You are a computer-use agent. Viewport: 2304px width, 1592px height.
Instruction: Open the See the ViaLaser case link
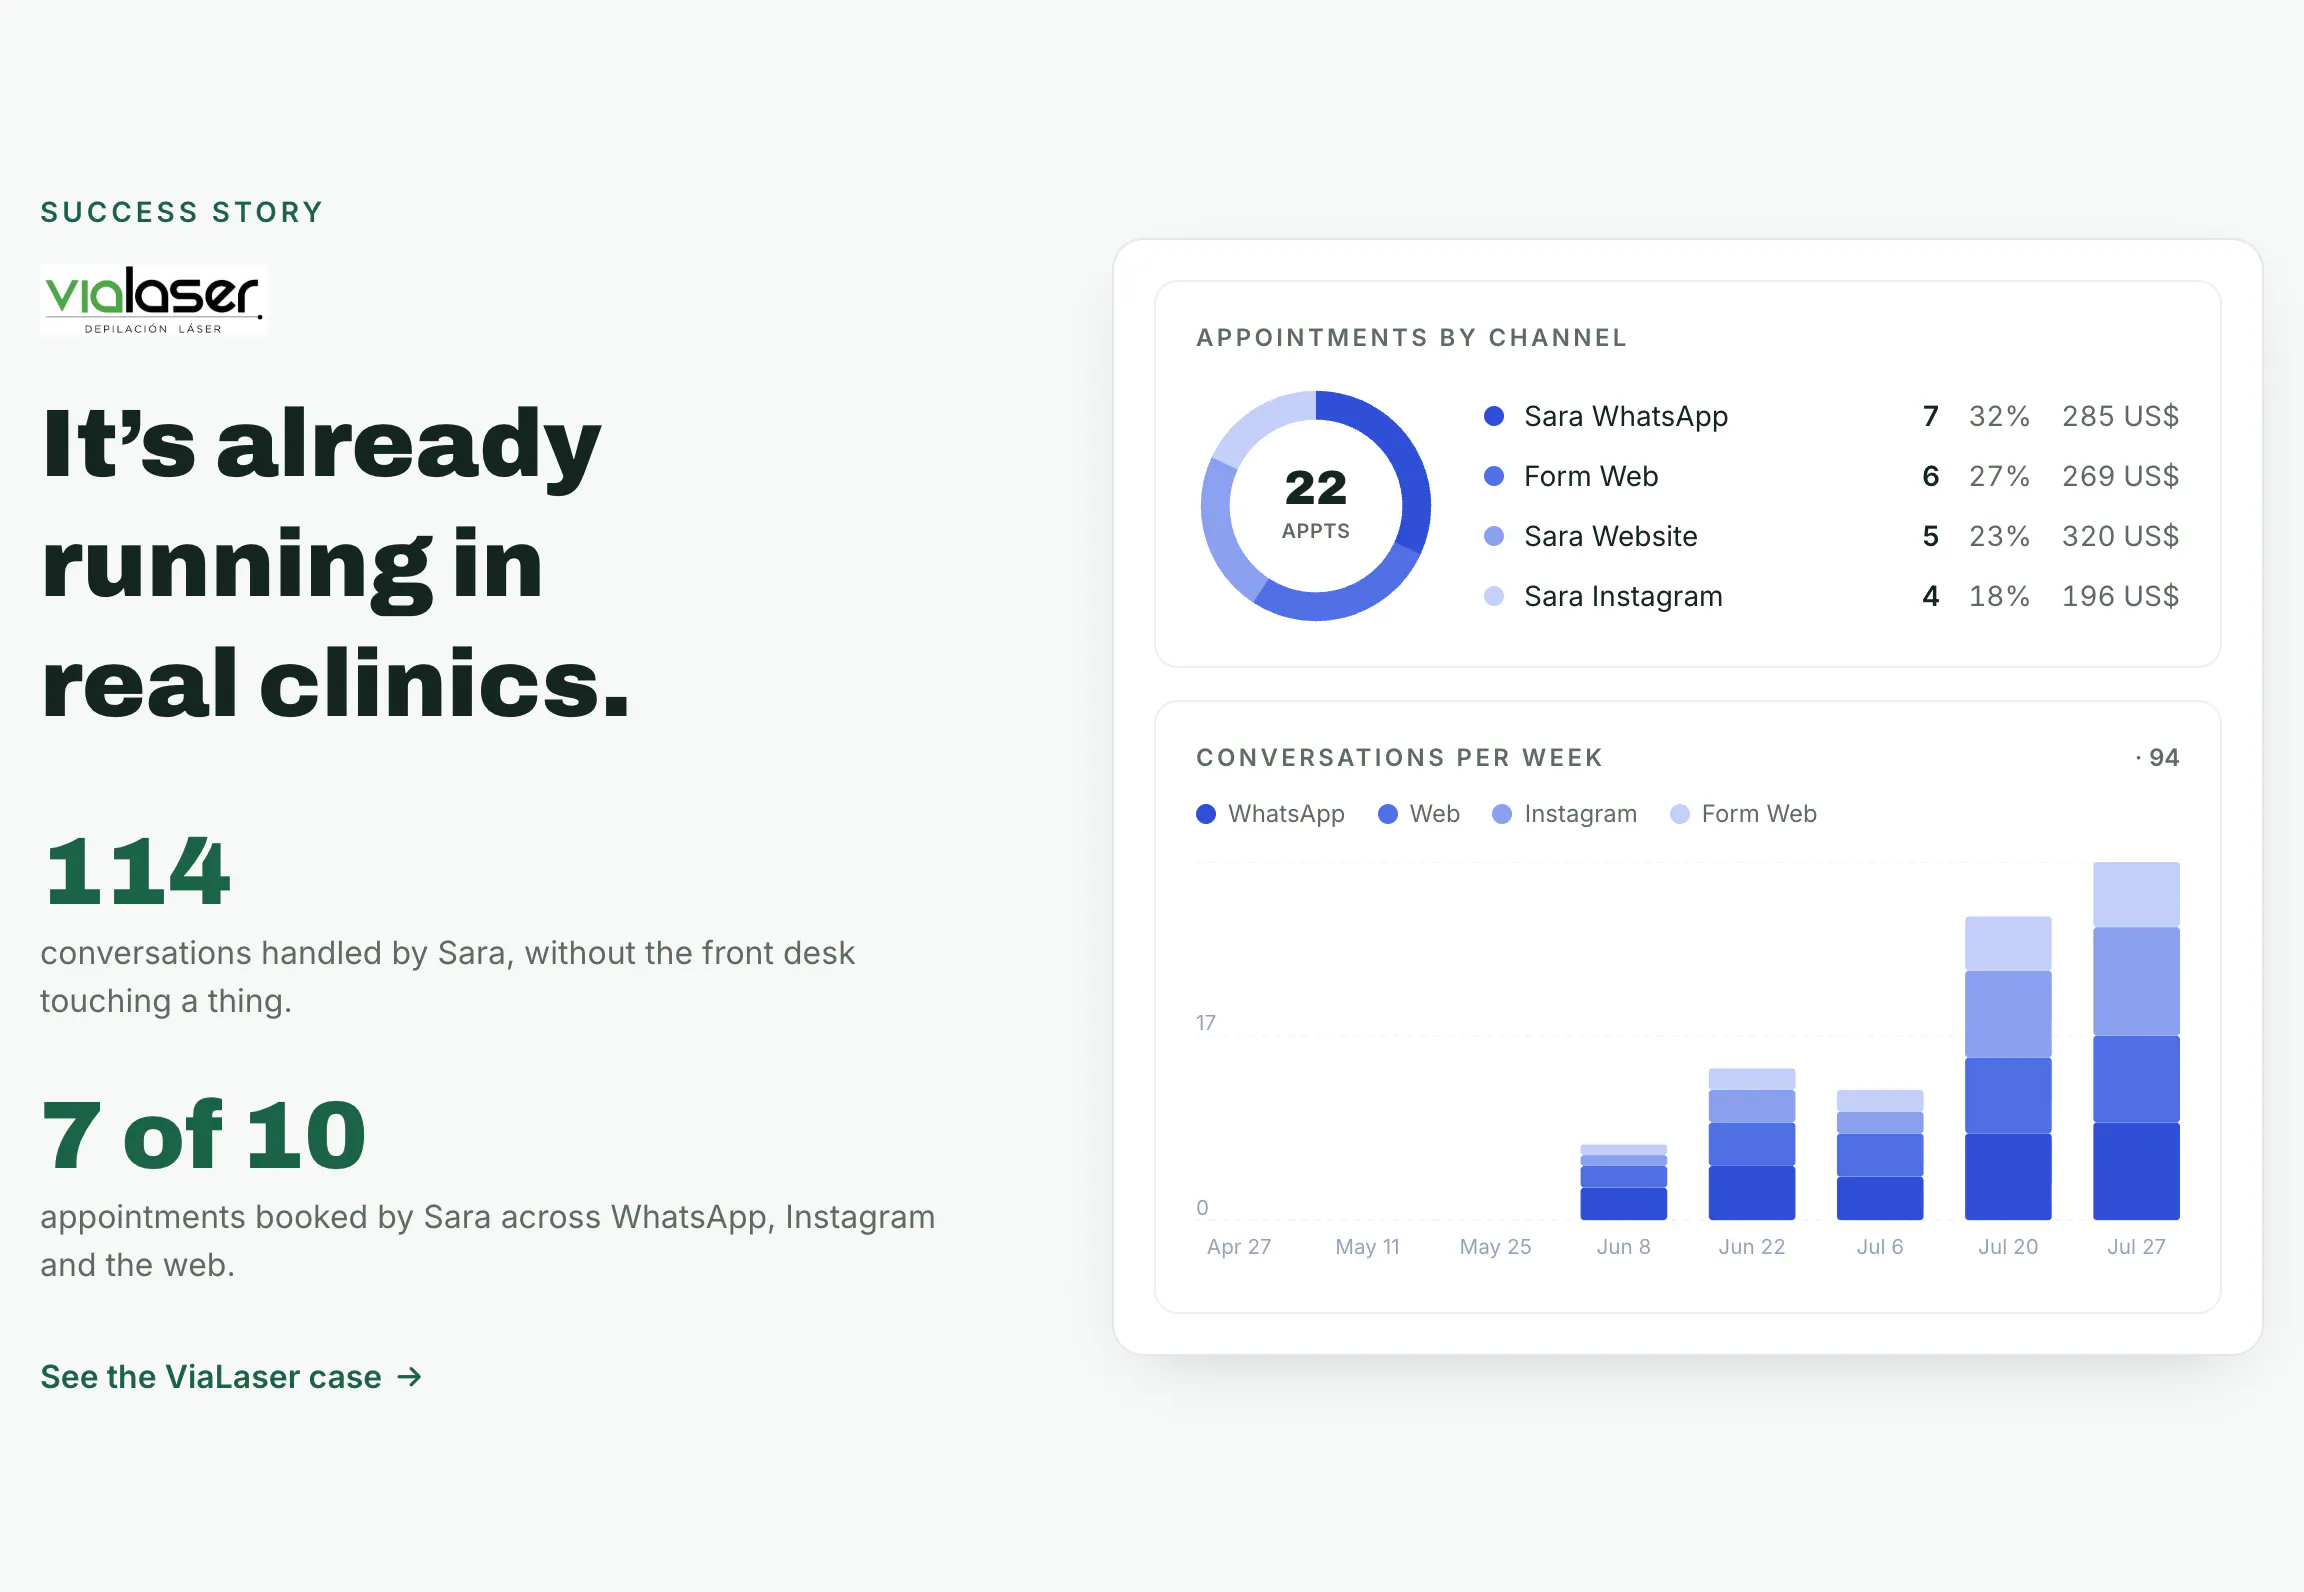pyautogui.click(x=231, y=1377)
